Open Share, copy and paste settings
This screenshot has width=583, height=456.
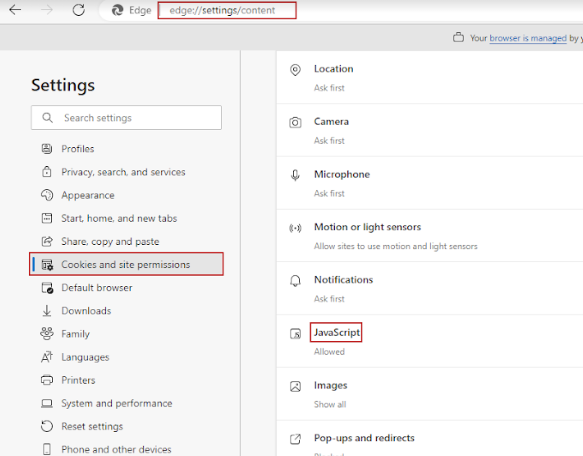click(110, 241)
